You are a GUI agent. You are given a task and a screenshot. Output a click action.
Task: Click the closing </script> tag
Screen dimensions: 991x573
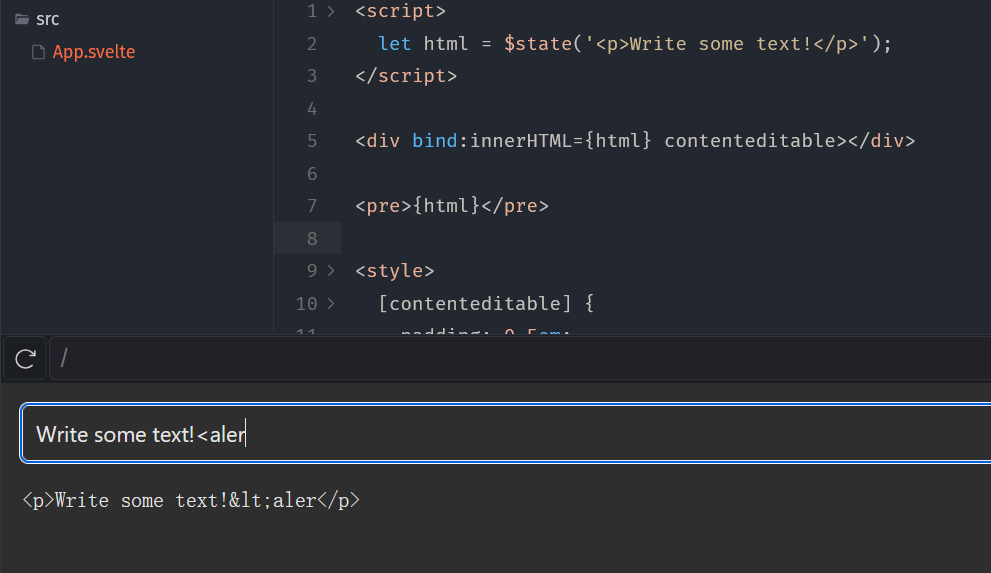point(405,76)
